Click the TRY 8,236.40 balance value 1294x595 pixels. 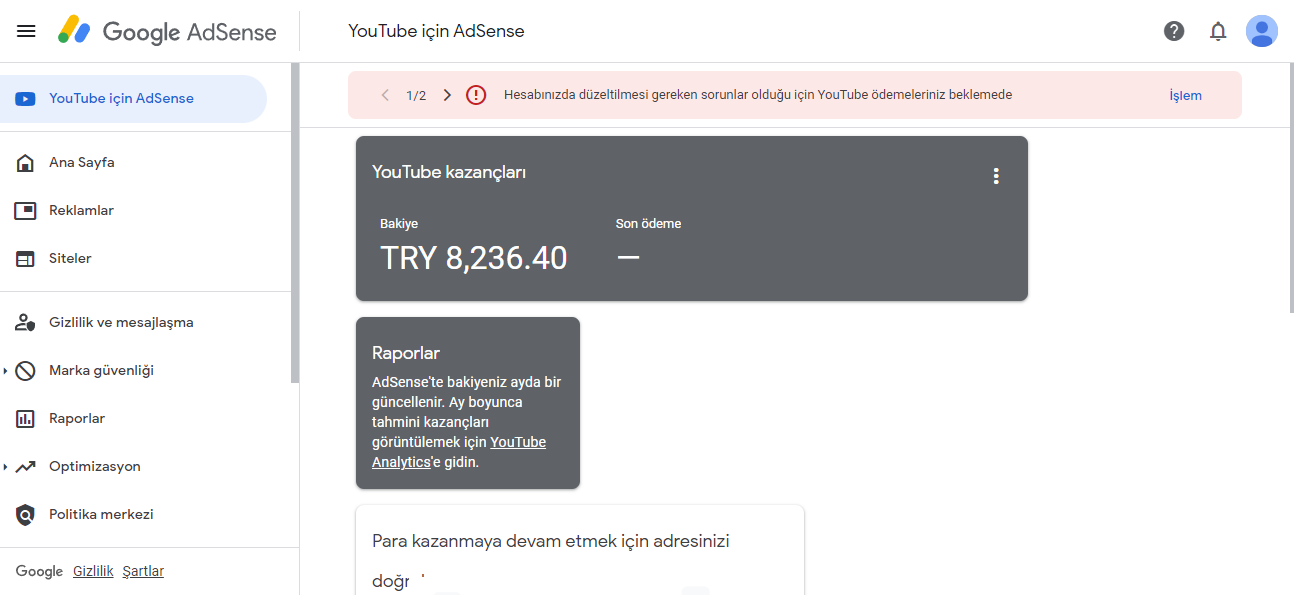(474, 258)
